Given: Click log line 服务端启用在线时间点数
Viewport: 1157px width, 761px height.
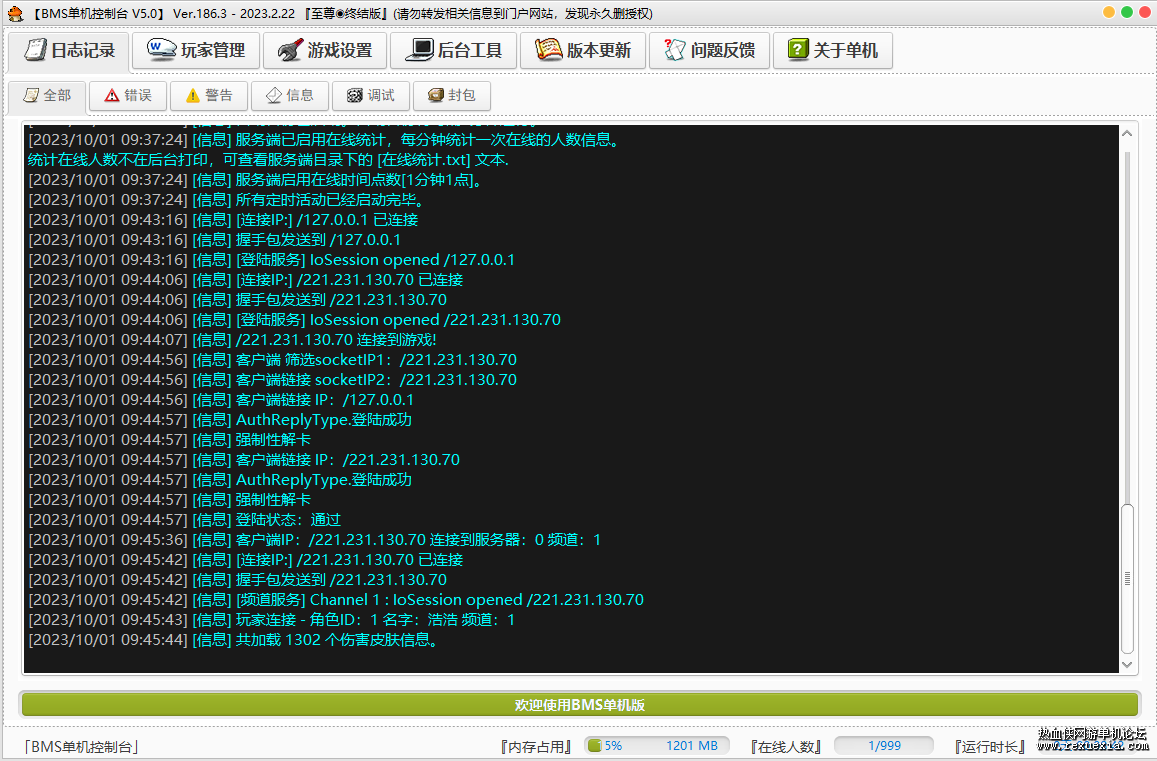Looking at the screenshot, I should (257, 179).
